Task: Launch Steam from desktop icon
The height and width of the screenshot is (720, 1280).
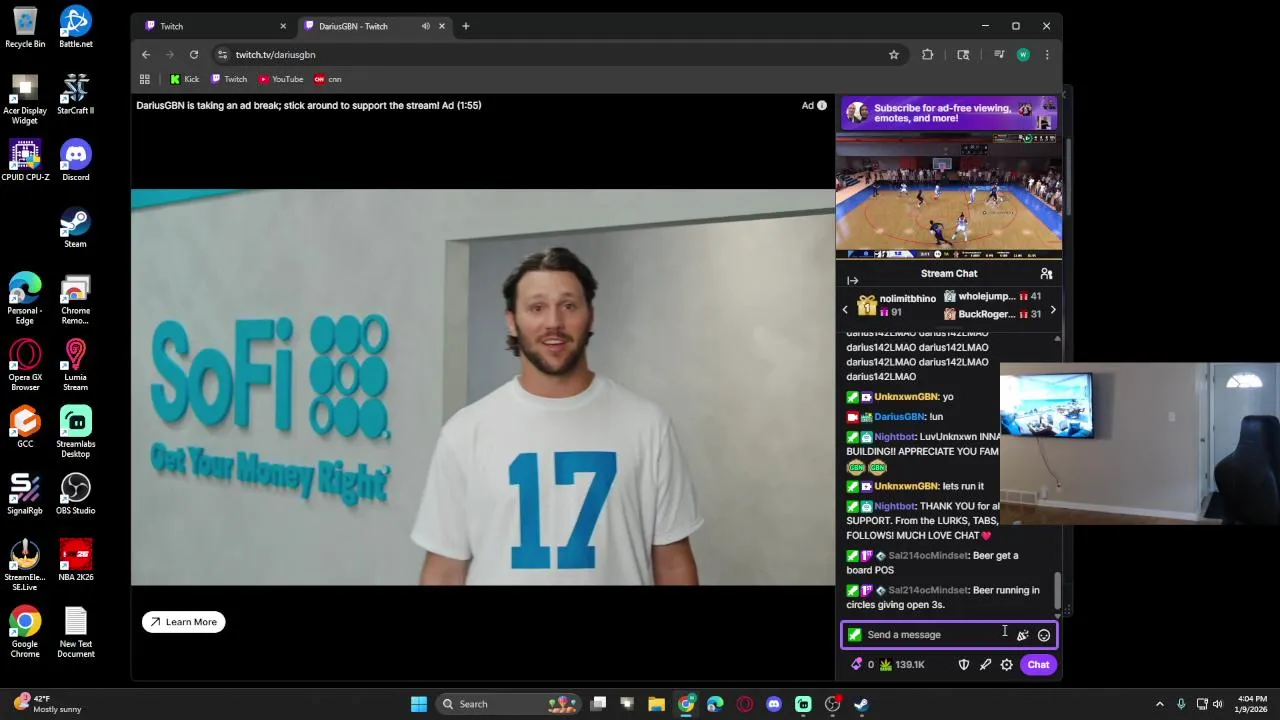Action: [76, 227]
